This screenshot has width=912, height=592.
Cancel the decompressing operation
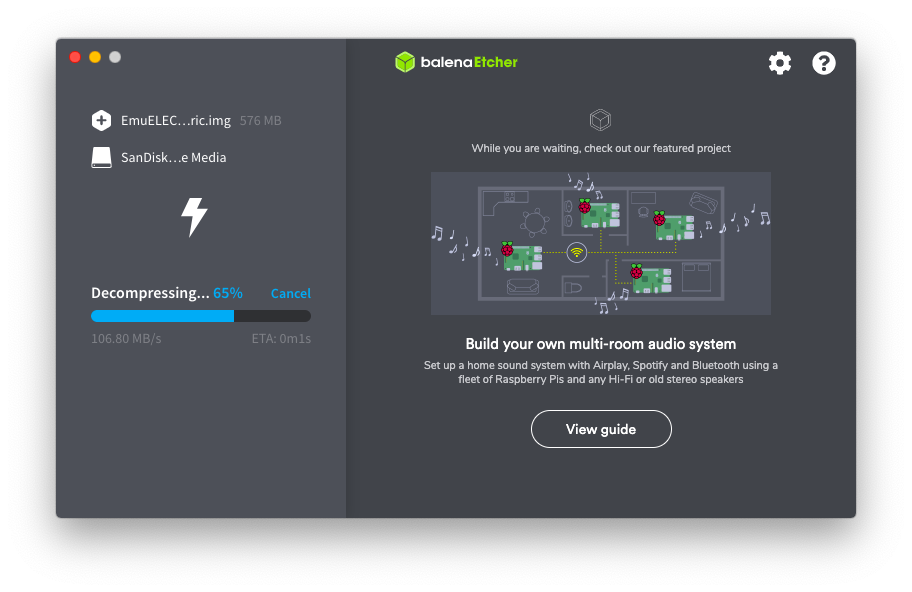point(291,294)
